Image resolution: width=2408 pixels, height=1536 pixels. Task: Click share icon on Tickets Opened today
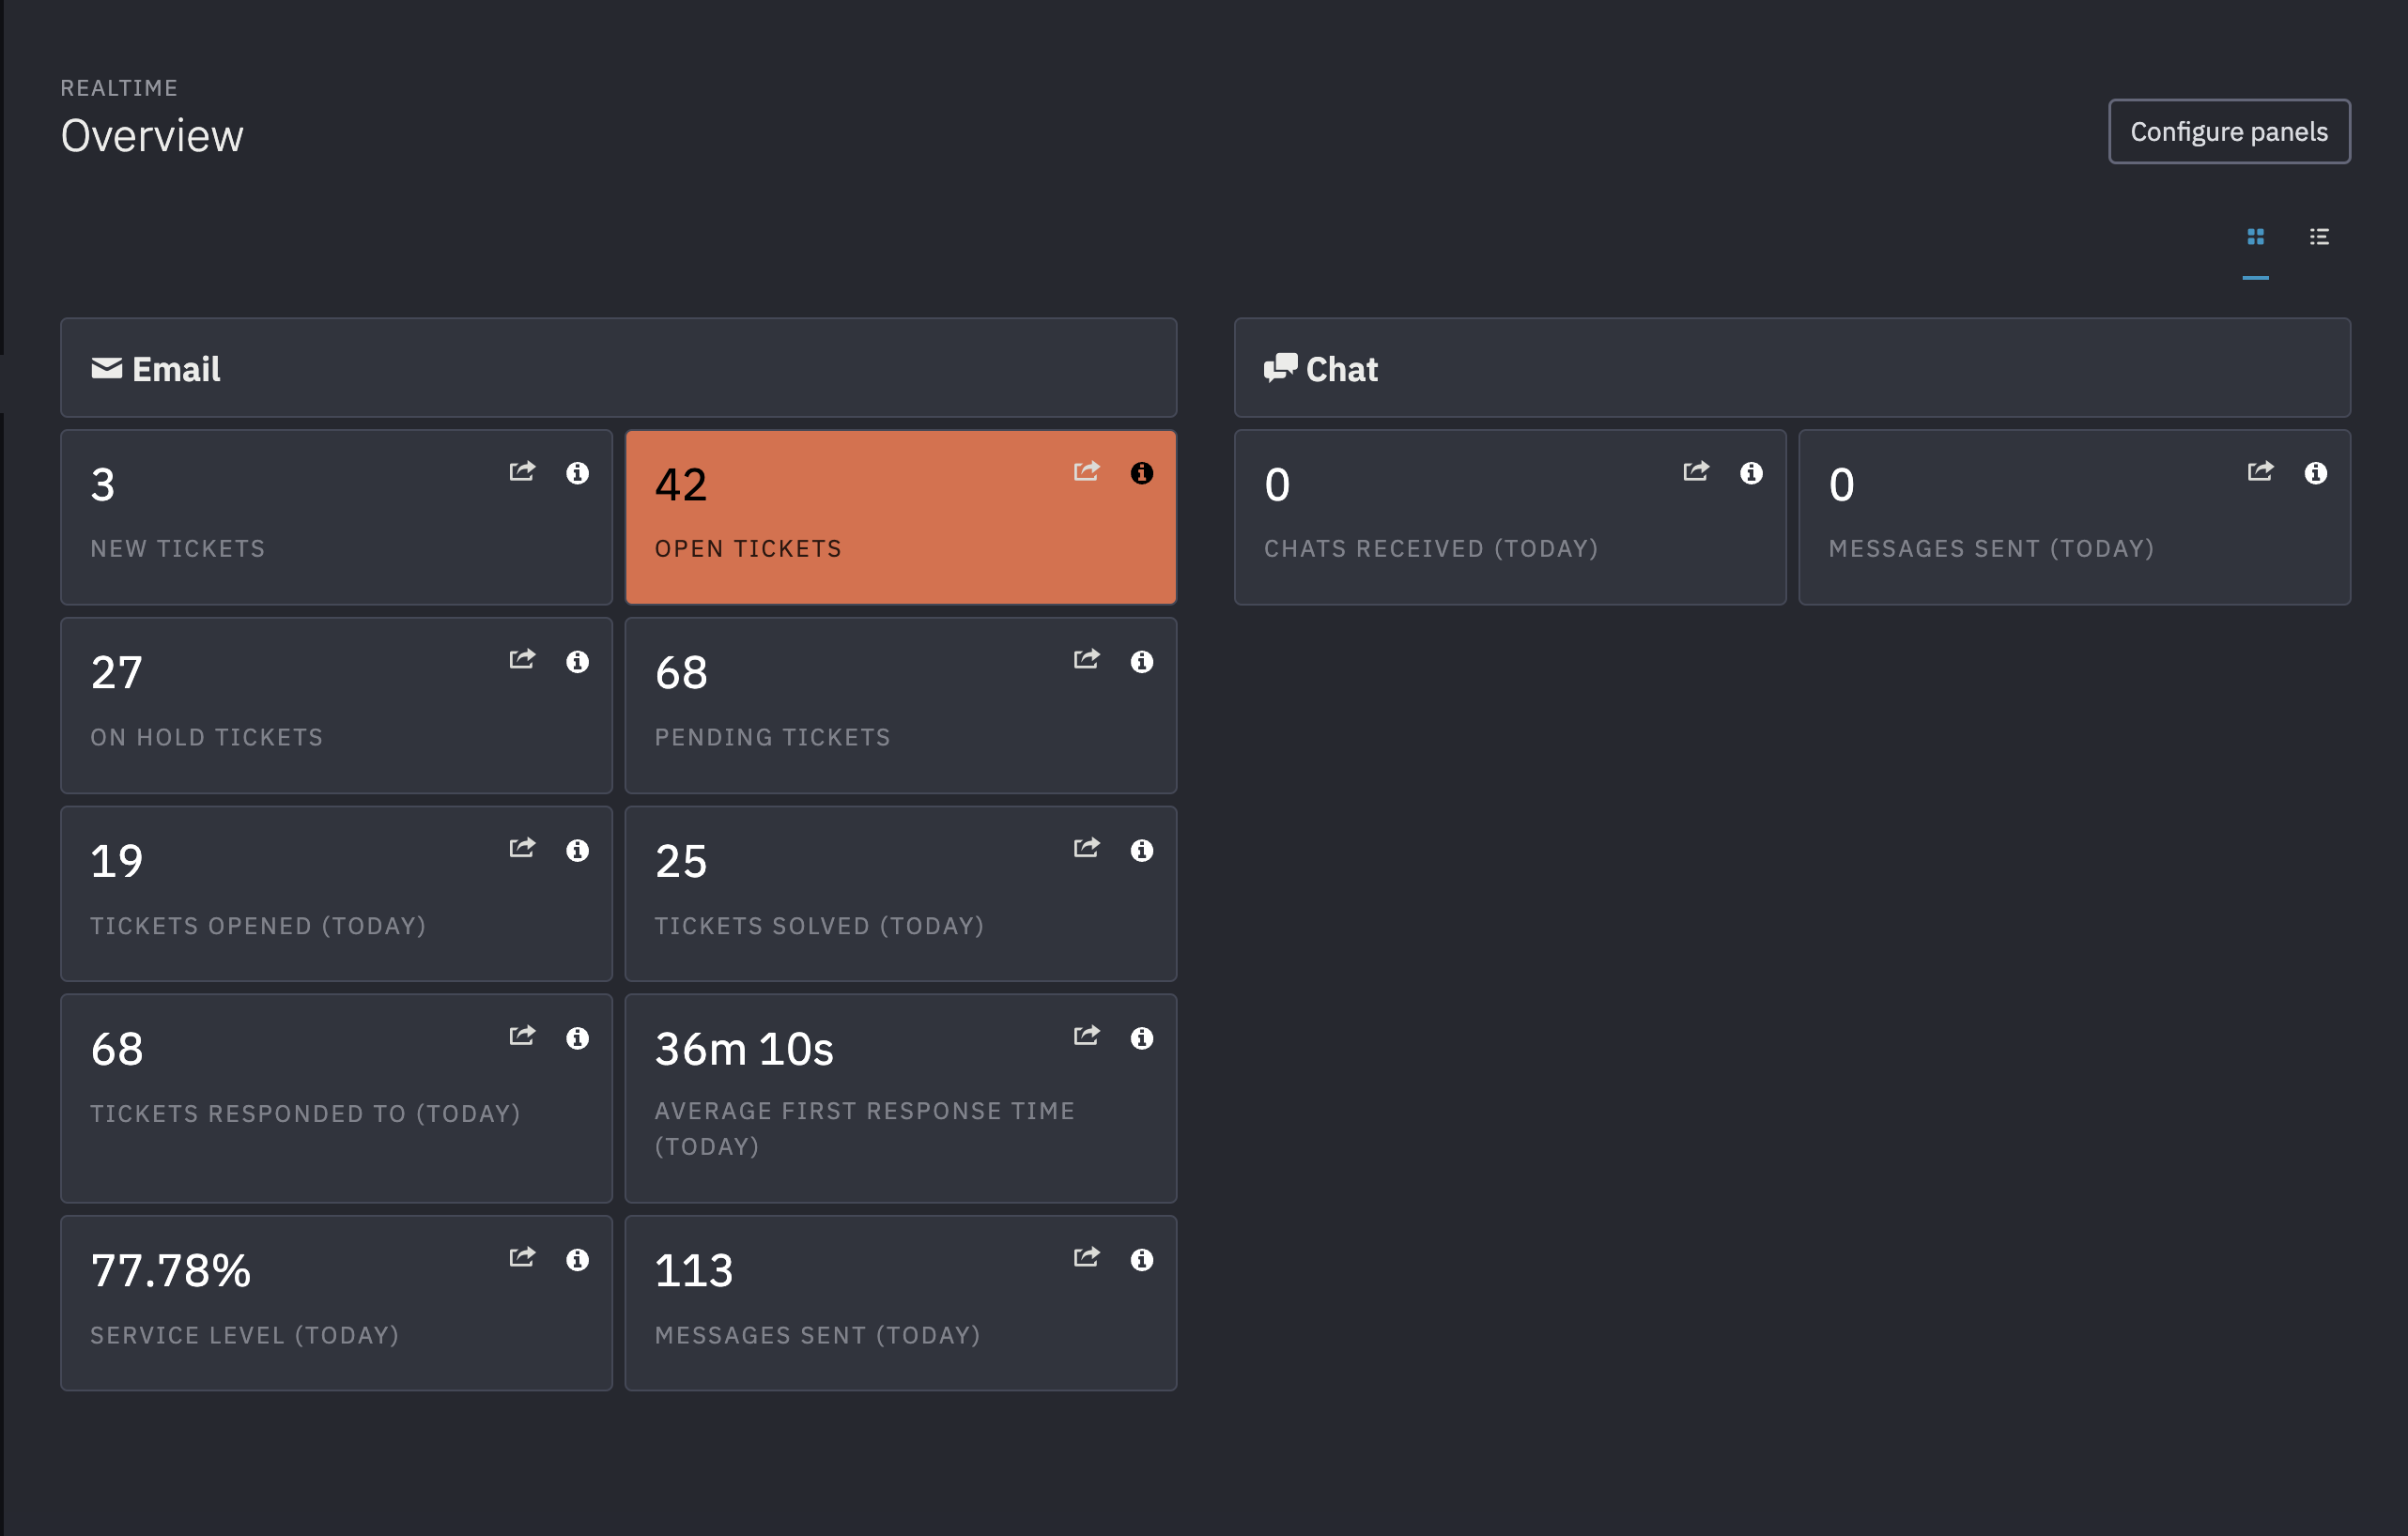tap(522, 847)
